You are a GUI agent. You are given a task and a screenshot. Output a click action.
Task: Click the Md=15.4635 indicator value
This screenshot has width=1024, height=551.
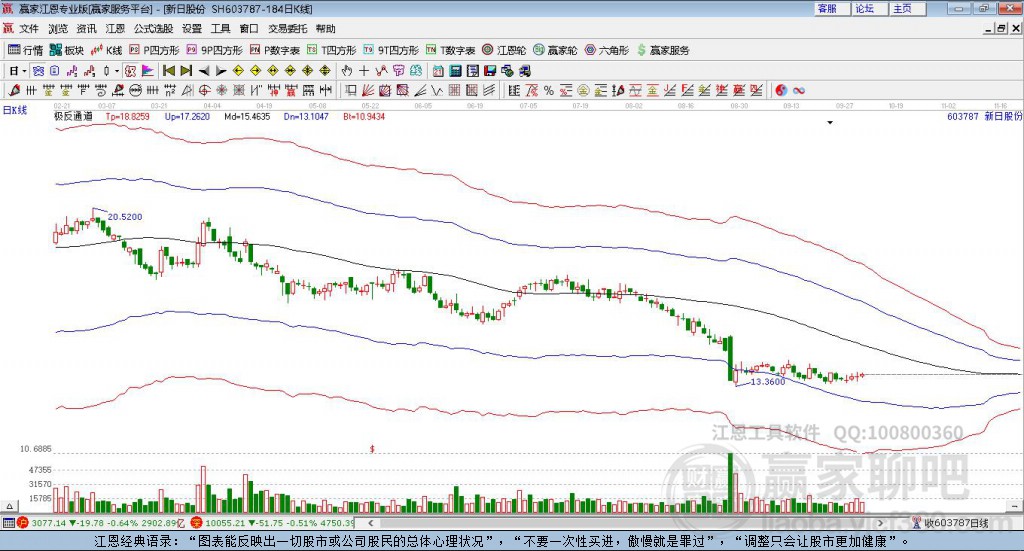247,116
